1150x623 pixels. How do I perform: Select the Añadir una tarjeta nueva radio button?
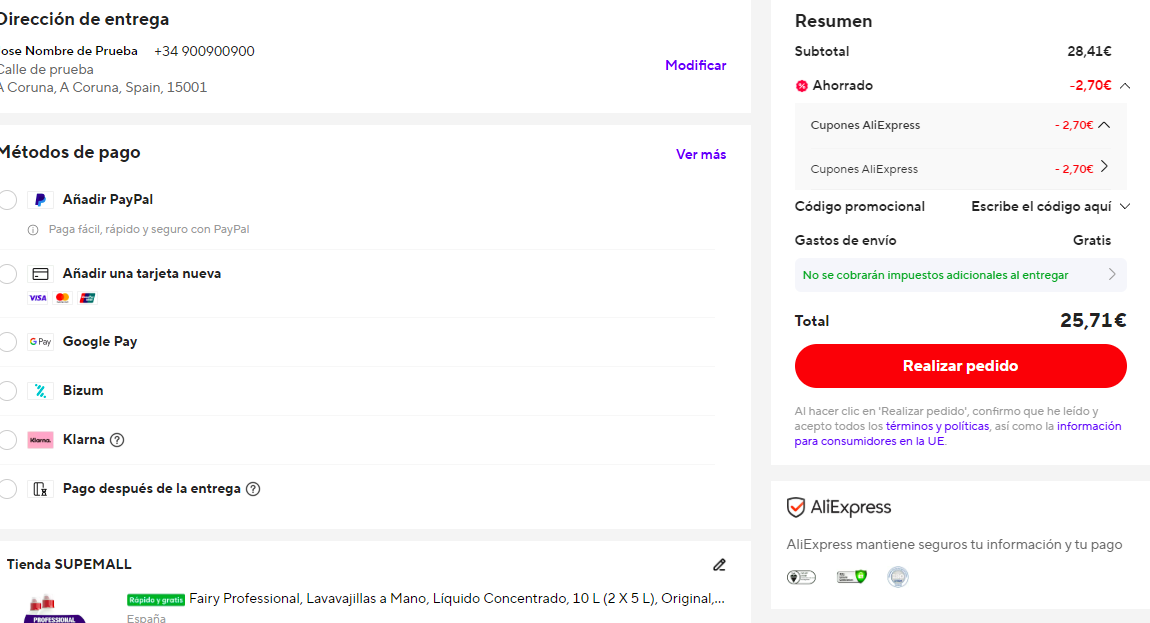[7, 274]
